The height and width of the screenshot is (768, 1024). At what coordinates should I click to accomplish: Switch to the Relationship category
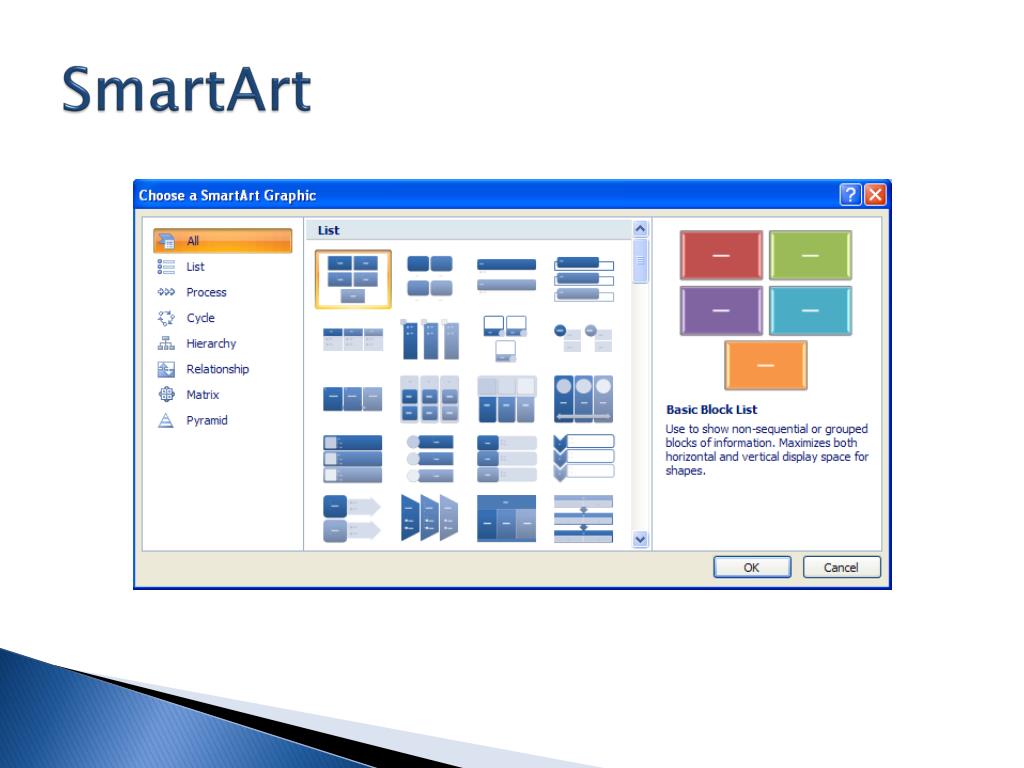[217, 369]
